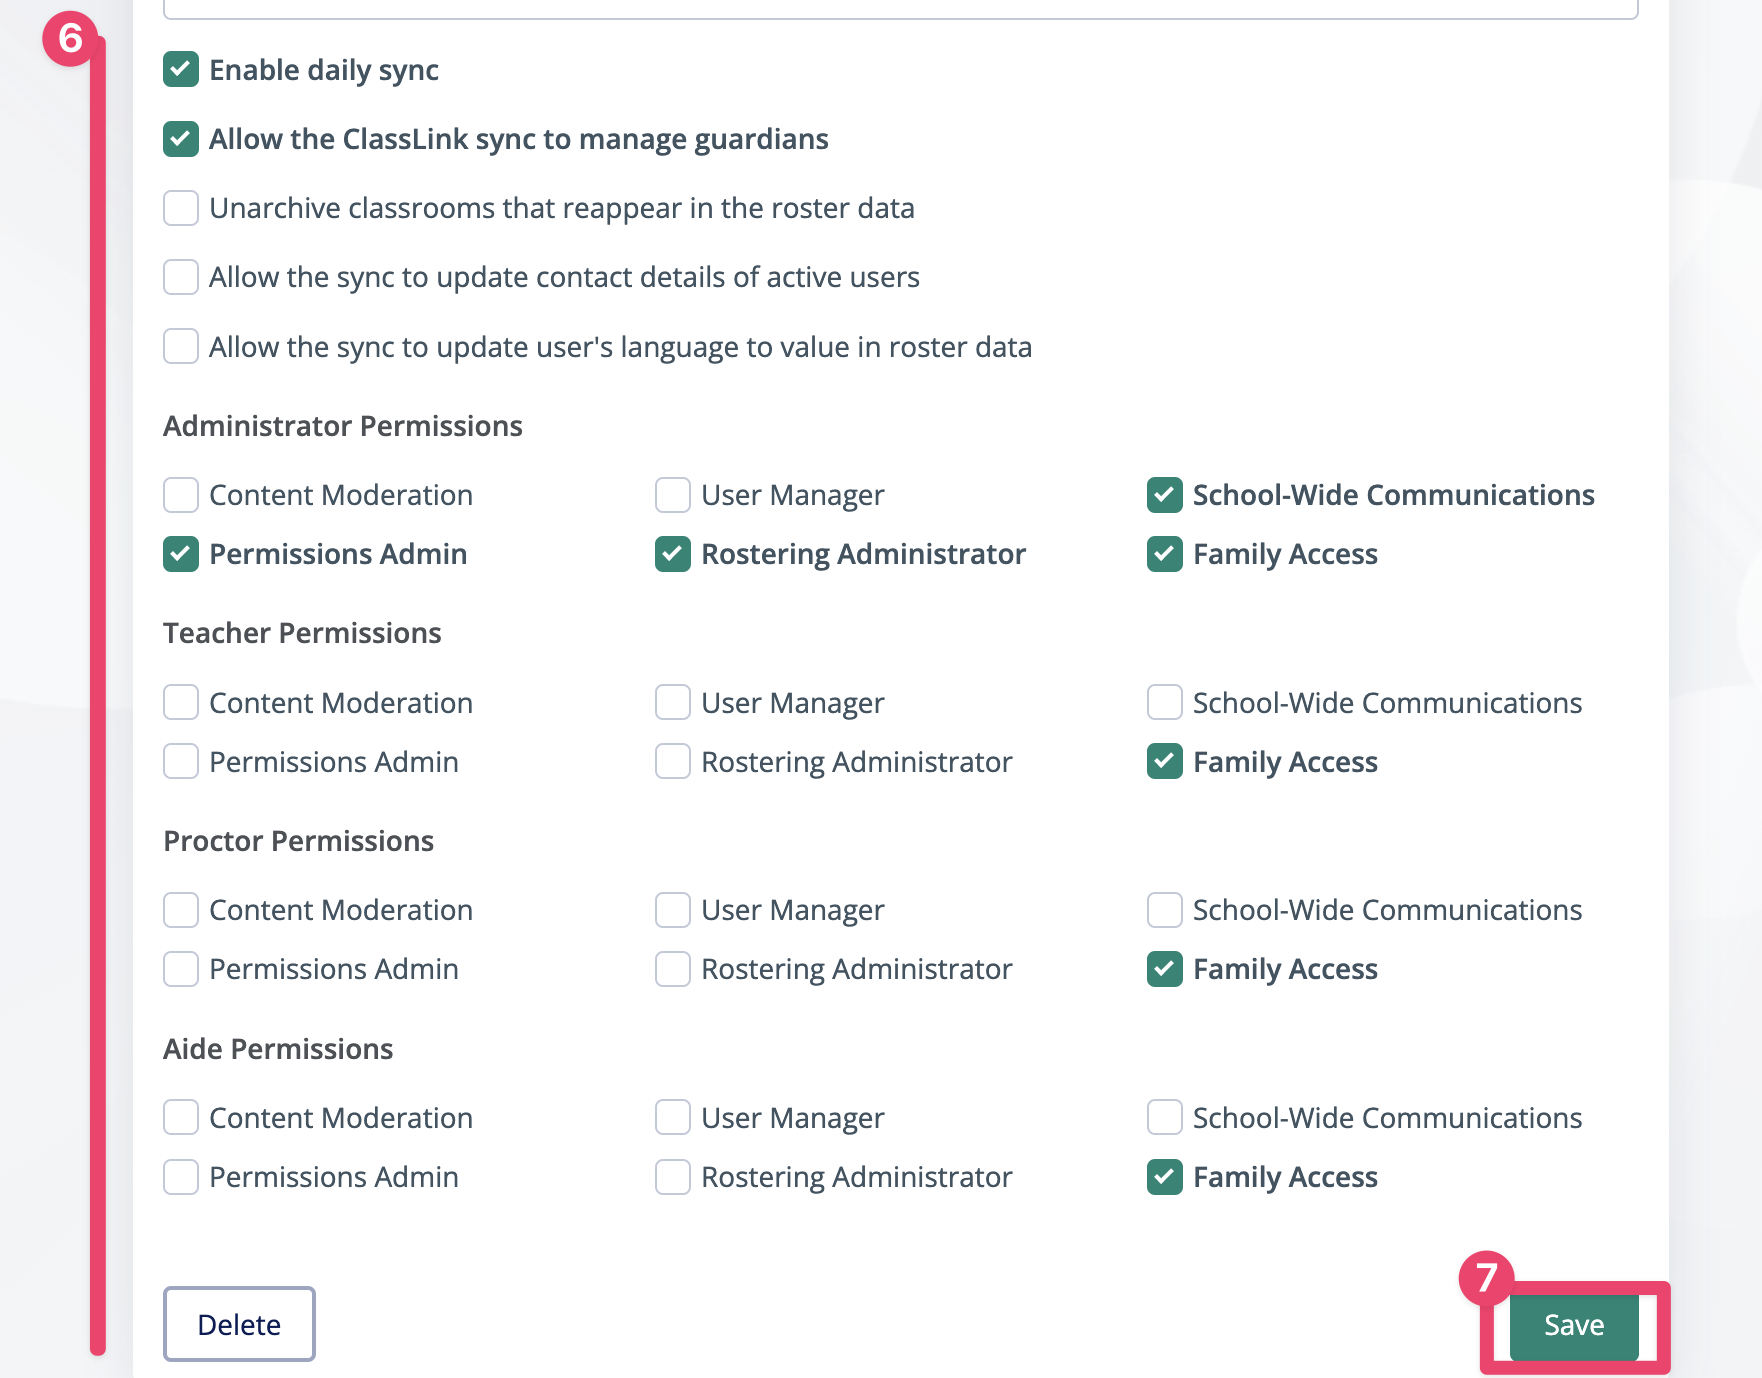Check Aide School-Wide Communications
The height and width of the screenshot is (1378, 1762).
pyautogui.click(x=1165, y=1118)
